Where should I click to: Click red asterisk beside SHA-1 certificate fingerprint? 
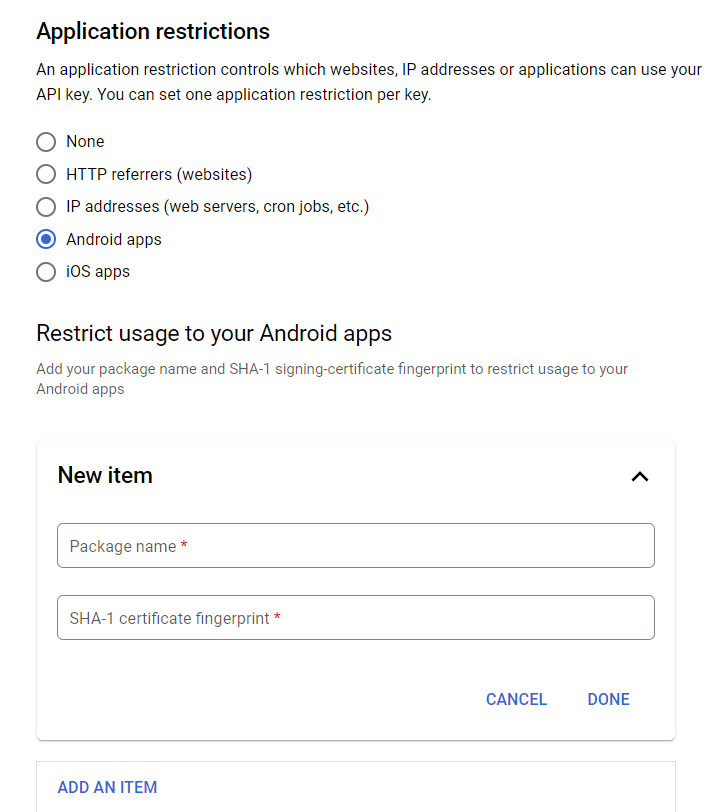[x=277, y=618]
